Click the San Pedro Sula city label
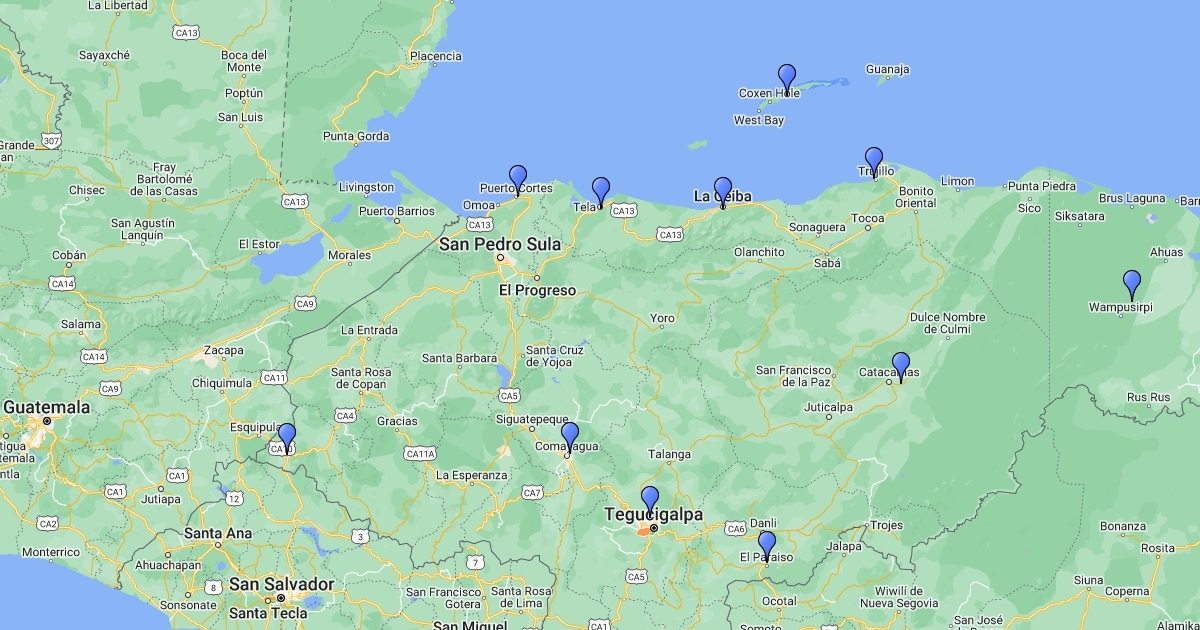 tap(501, 243)
